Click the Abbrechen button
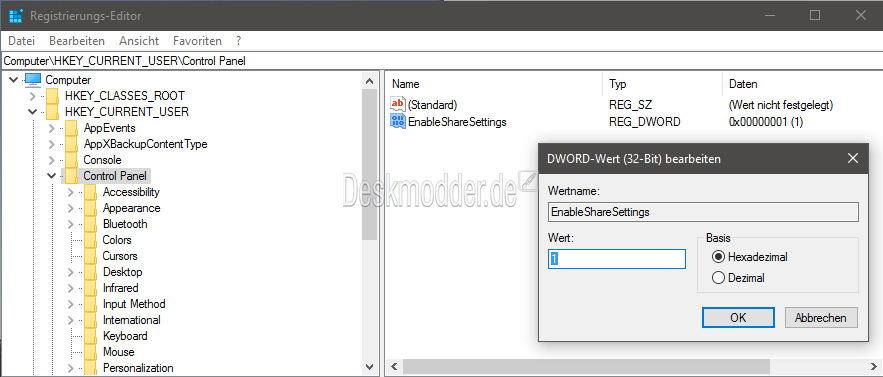The height and width of the screenshot is (377, 883). tap(820, 317)
